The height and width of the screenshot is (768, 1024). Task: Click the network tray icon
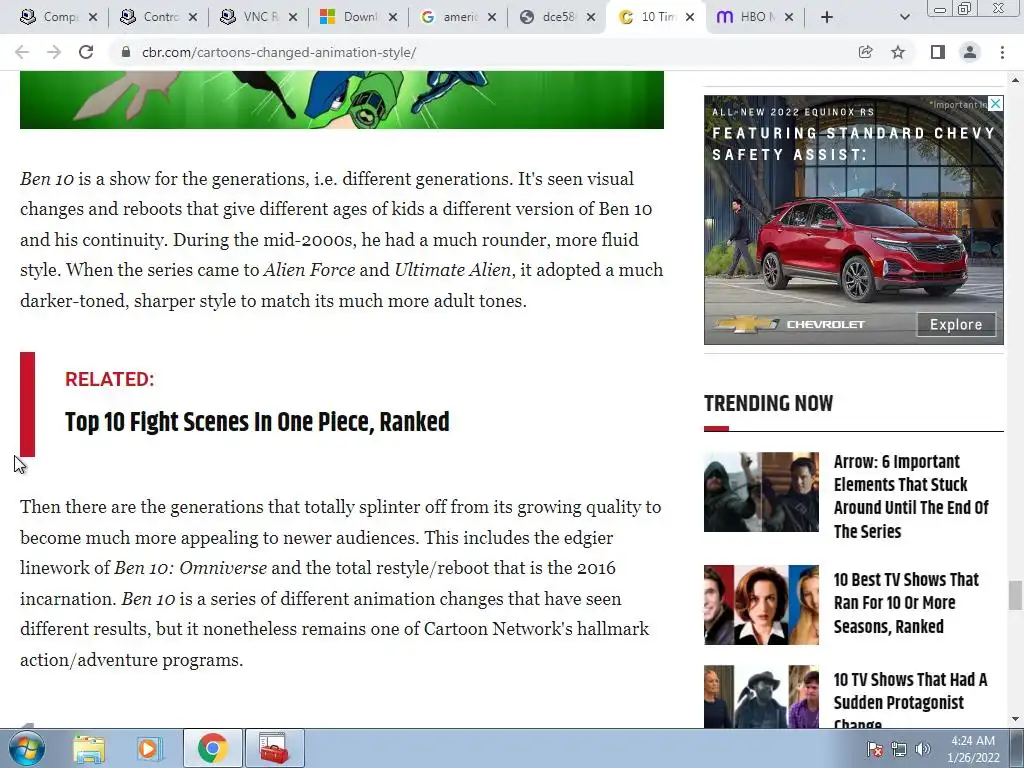click(899, 749)
